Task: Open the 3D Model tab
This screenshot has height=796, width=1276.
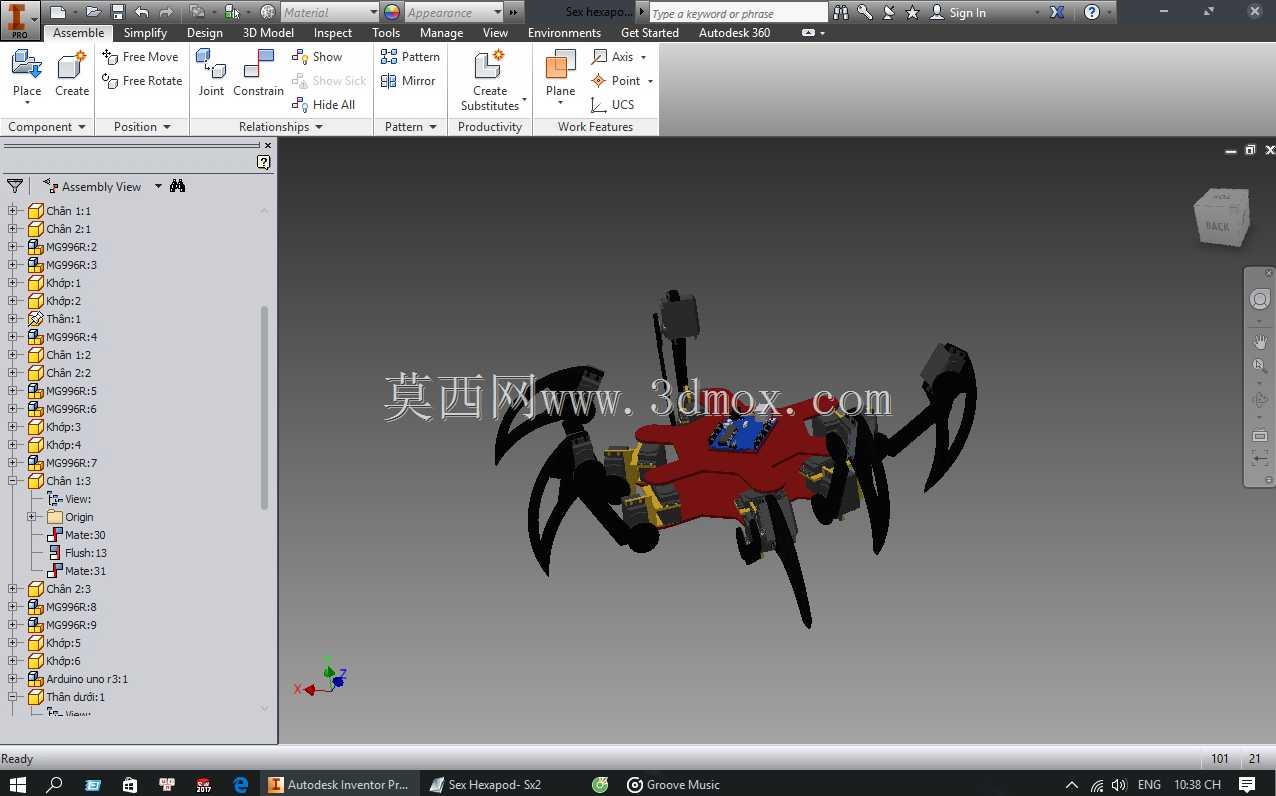Action: point(268,33)
